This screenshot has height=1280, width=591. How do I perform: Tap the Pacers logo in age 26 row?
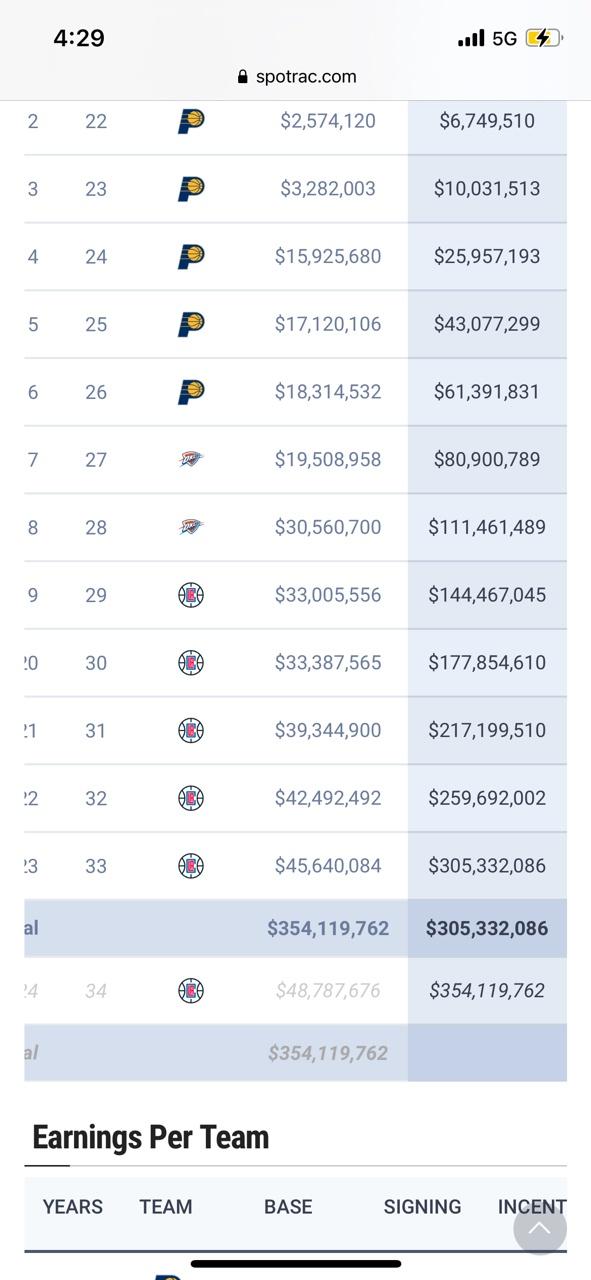191,392
